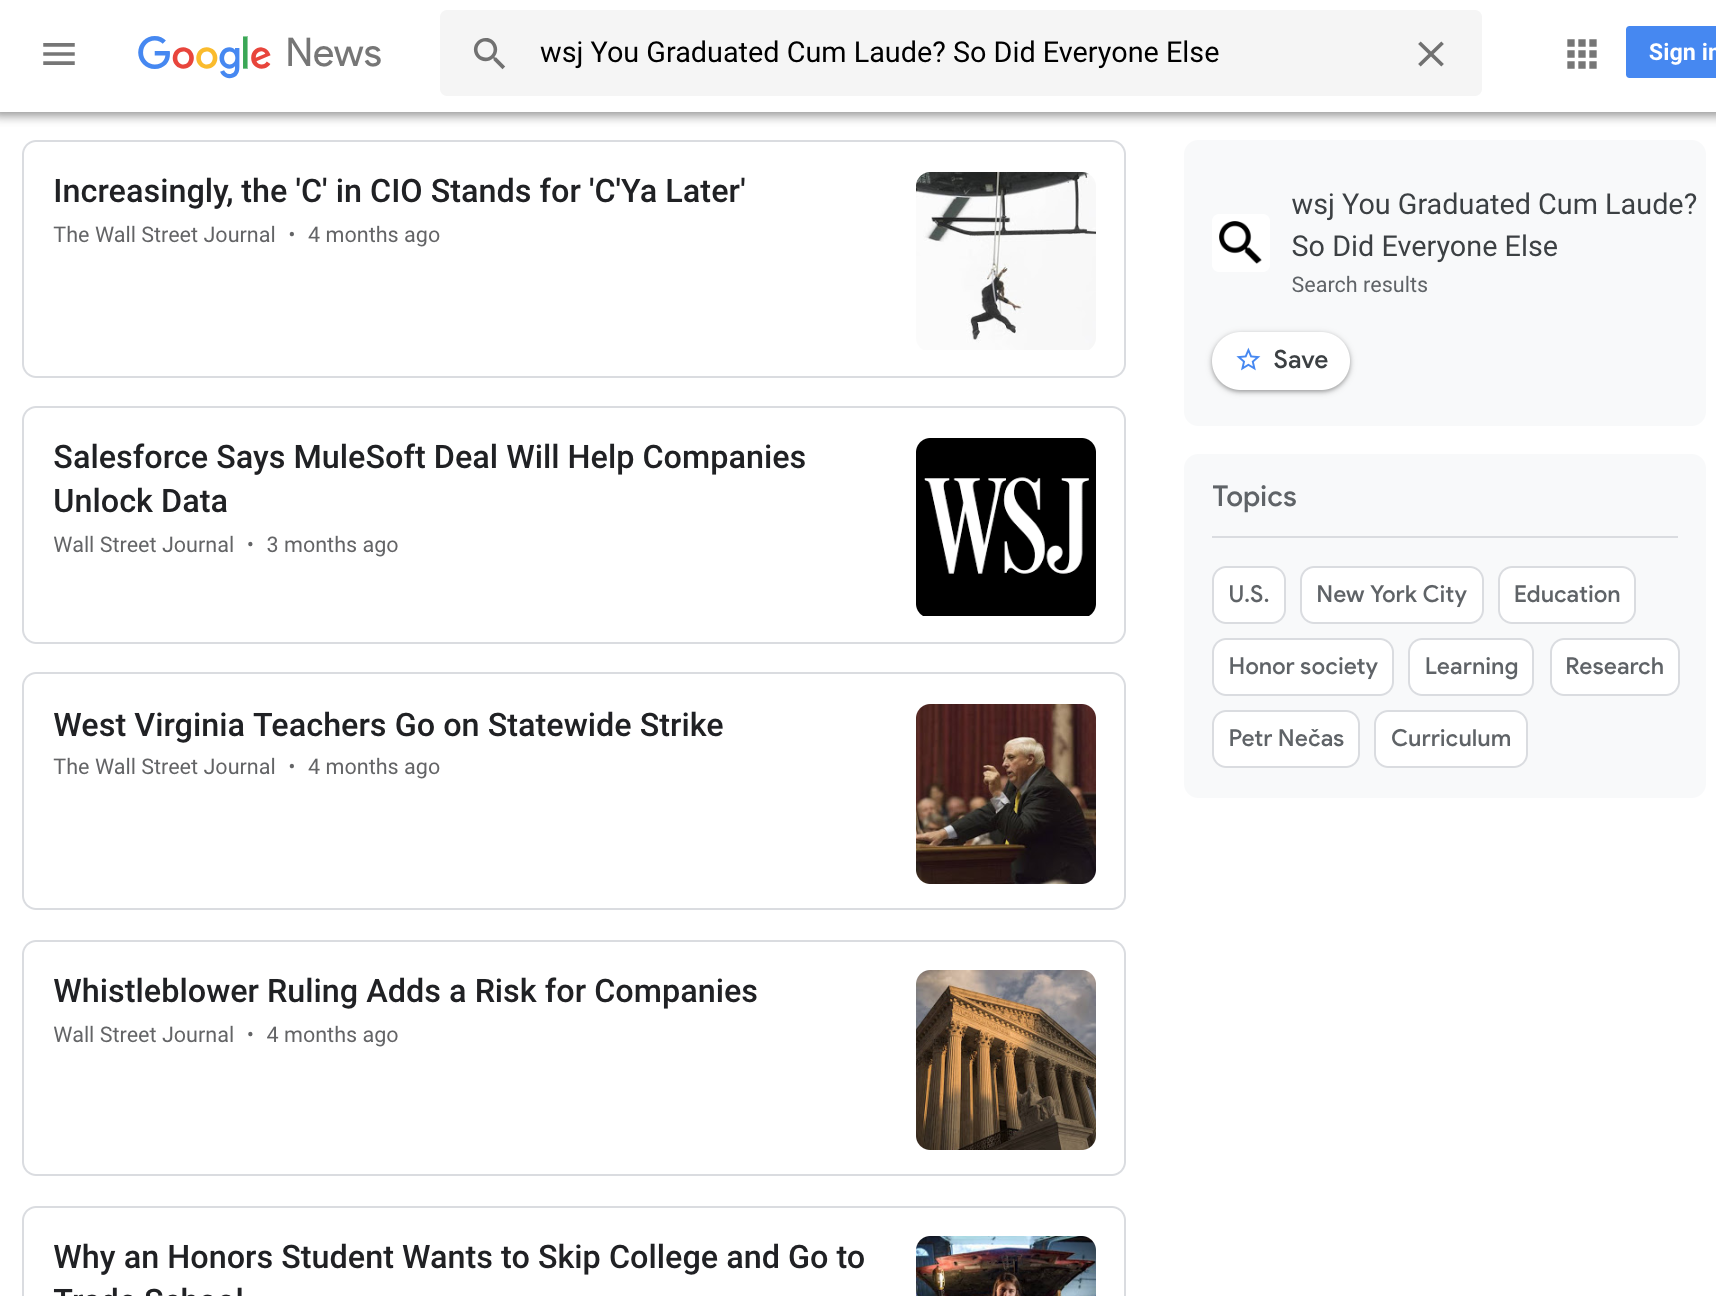Select the Curriculum topic chip
1716x1296 pixels.
pyautogui.click(x=1450, y=738)
